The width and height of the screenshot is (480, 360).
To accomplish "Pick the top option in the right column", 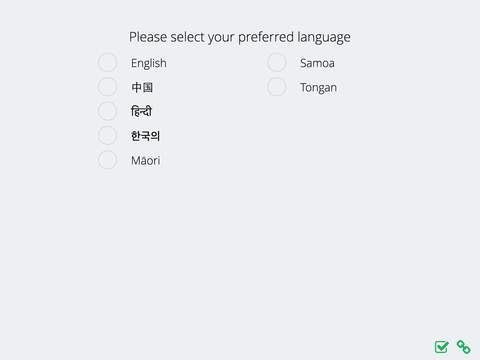I will point(276,62).
